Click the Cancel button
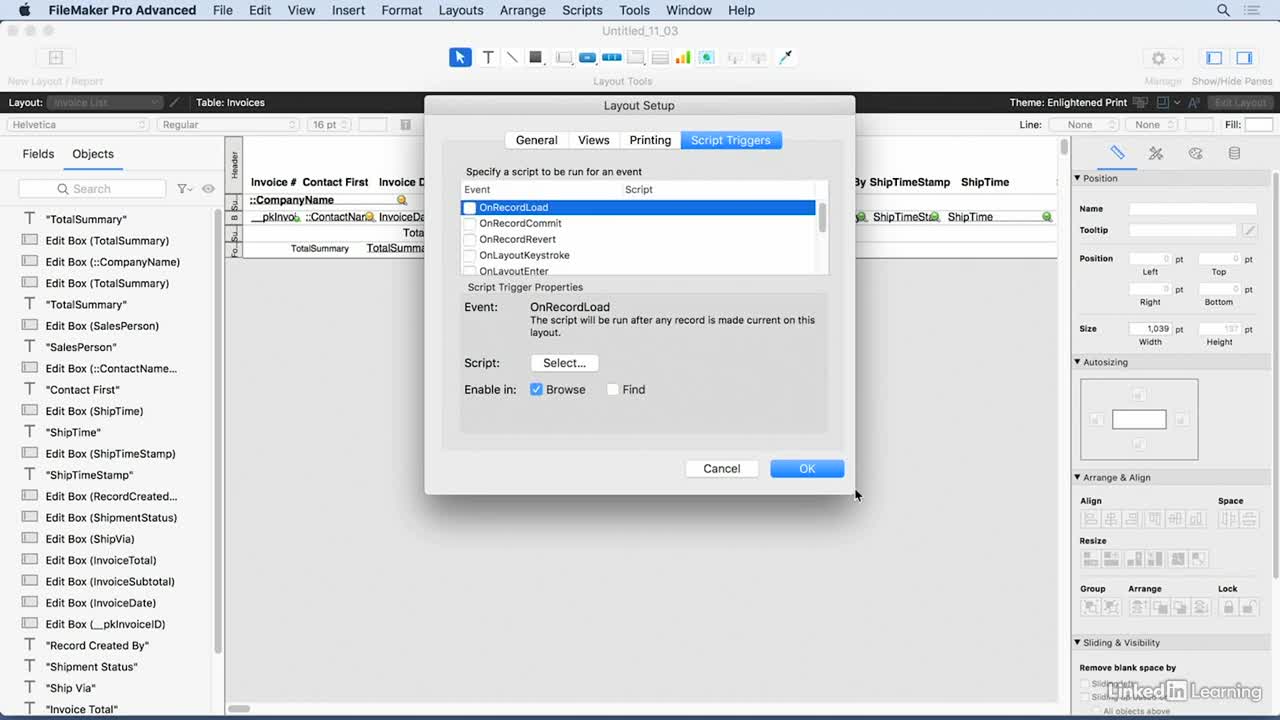 point(721,468)
